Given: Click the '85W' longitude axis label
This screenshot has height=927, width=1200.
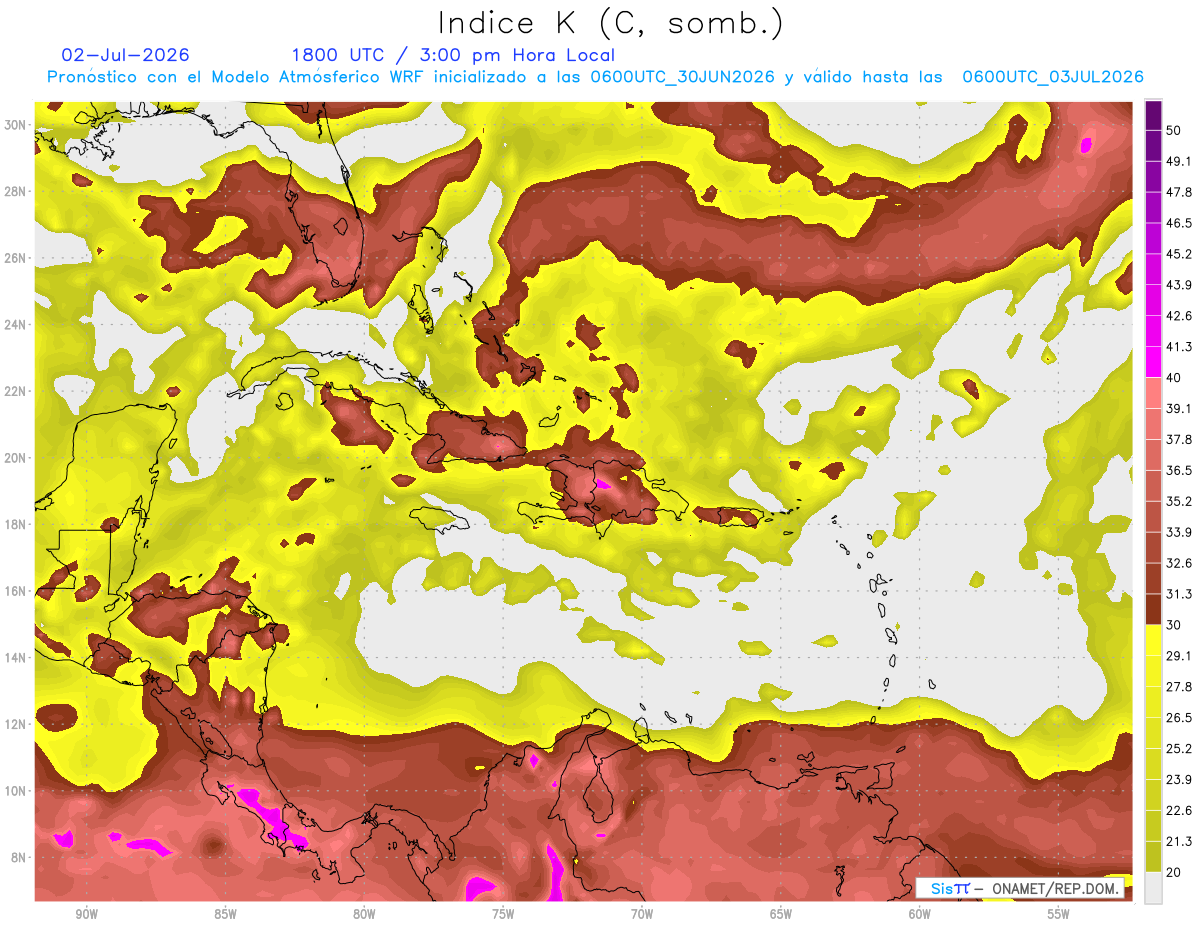Looking at the screenshot, I should coord(225,914).
